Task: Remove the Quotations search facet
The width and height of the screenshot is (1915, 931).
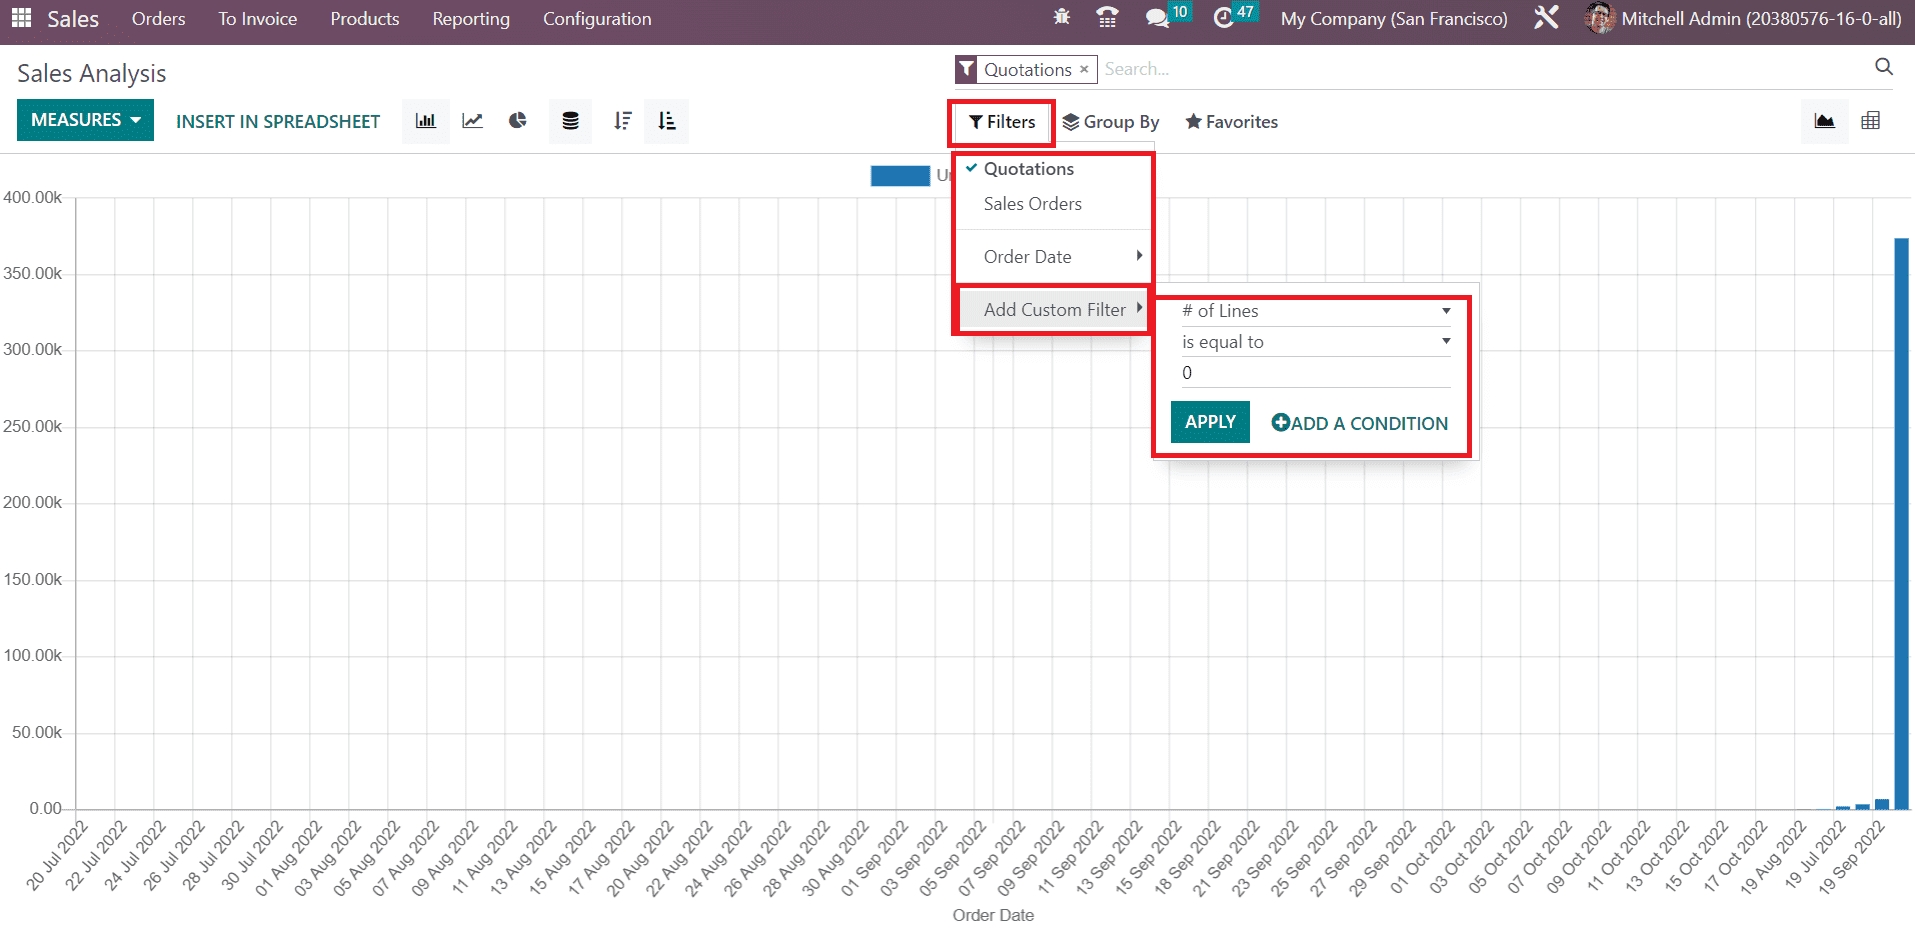Action: [x=1084, y=69]
